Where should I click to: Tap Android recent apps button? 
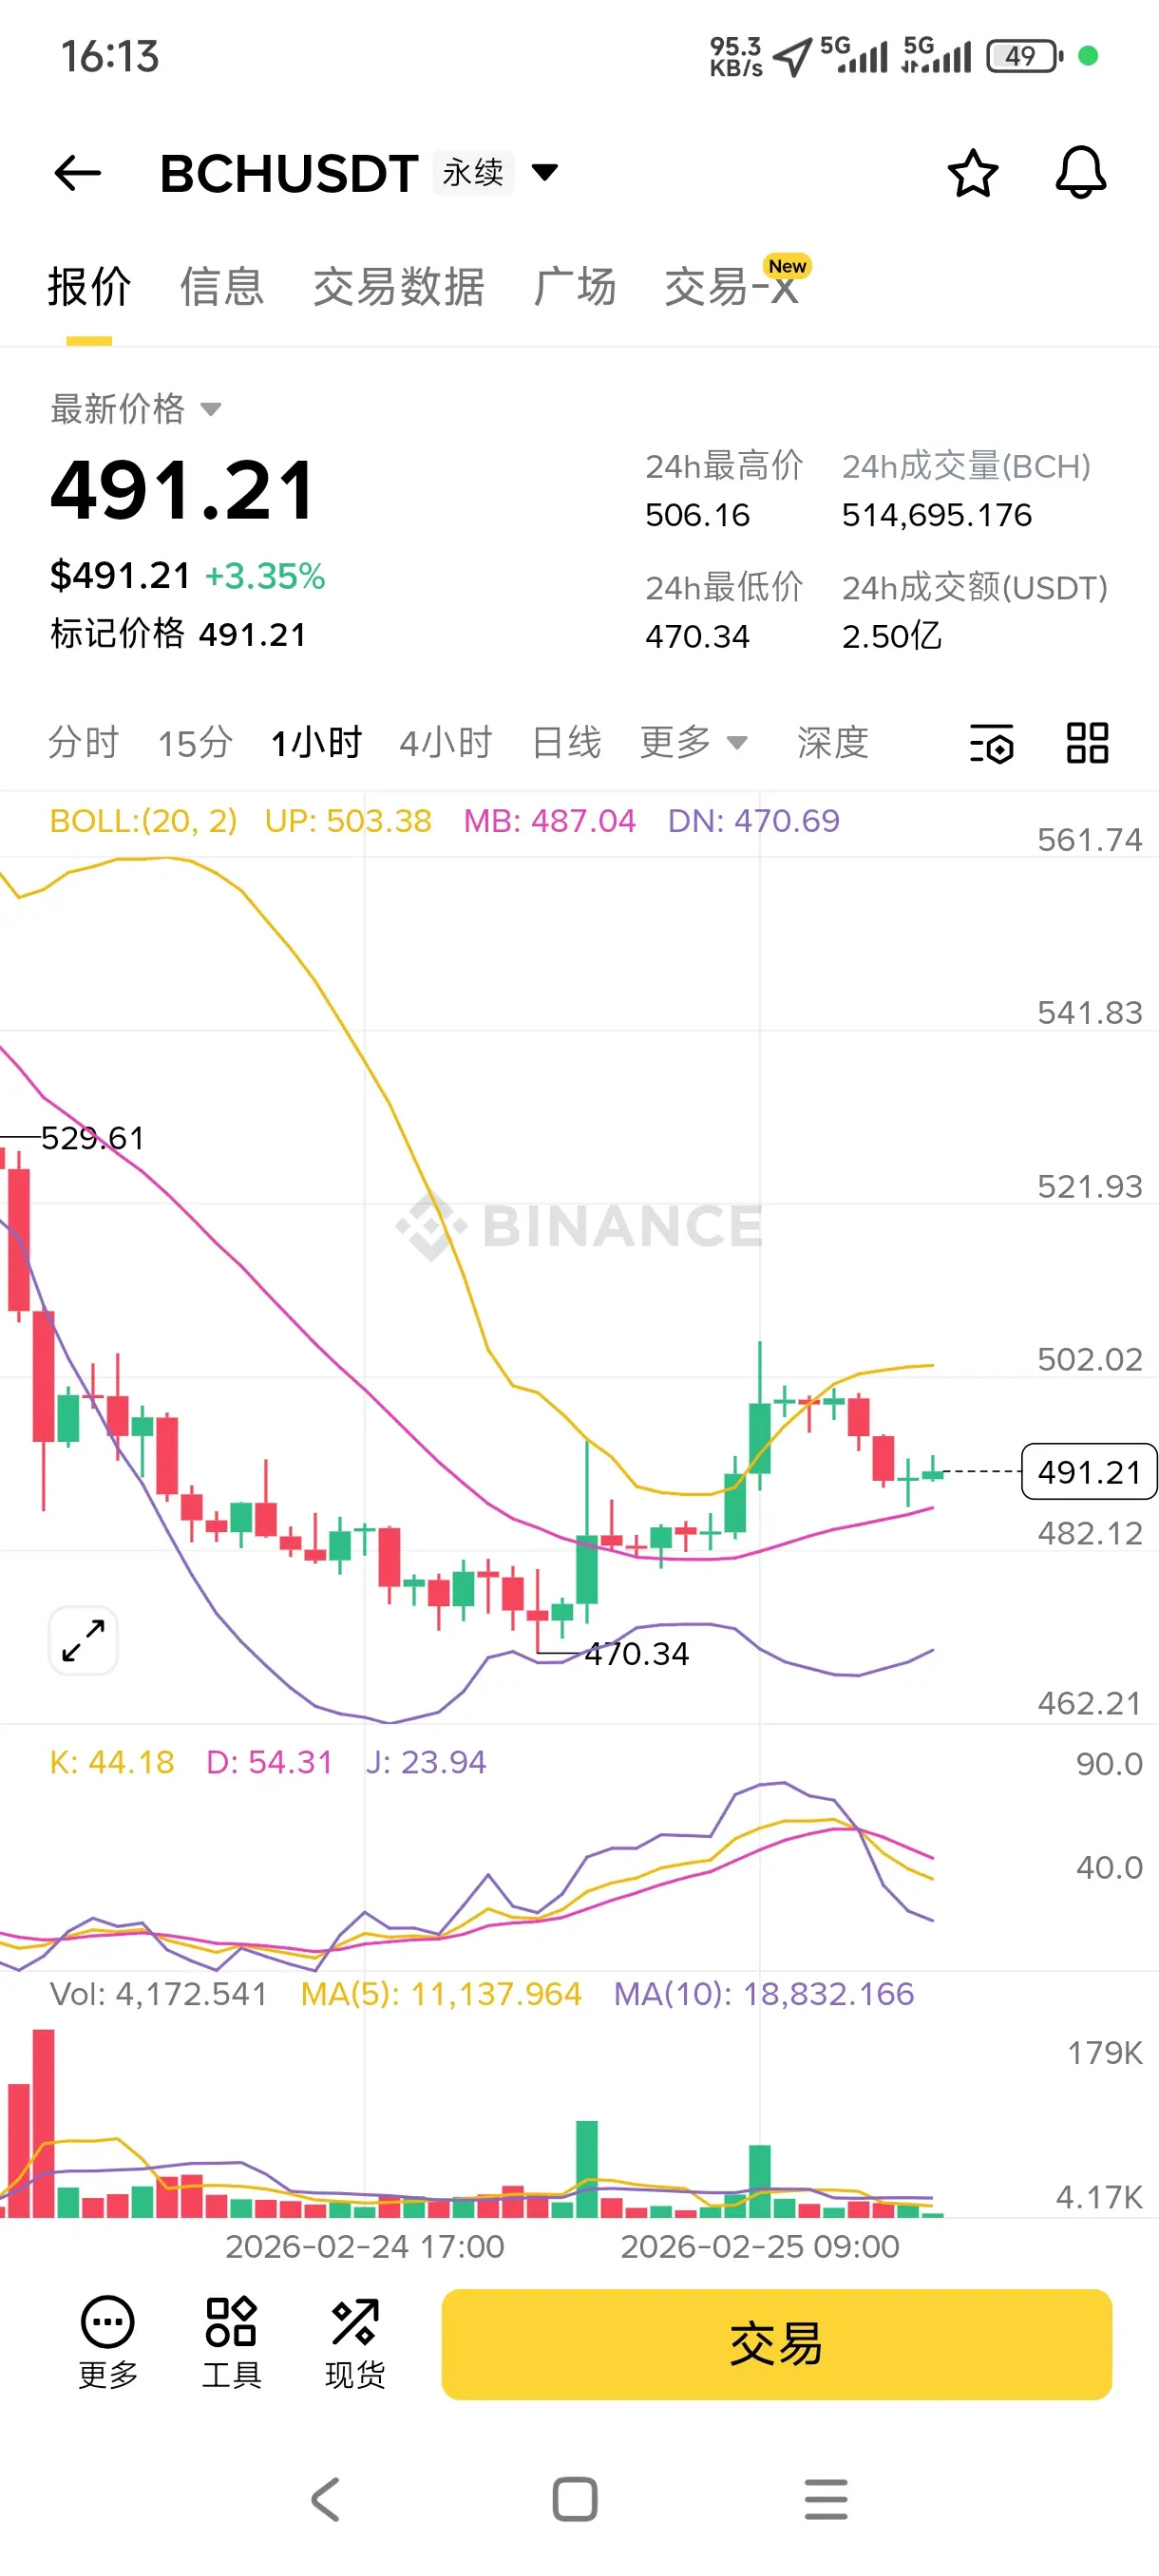(x=826, y=2499)
